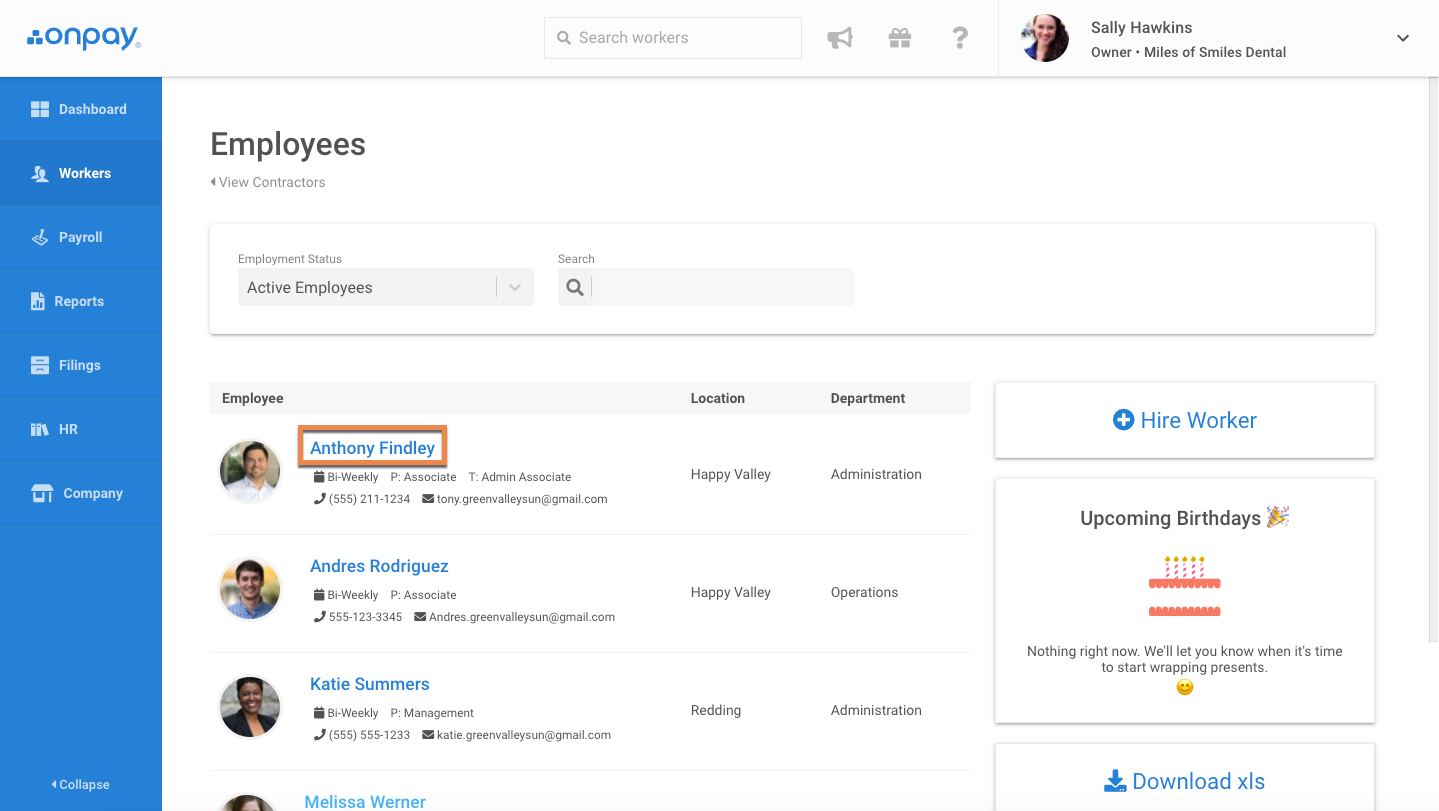
Task: Click the page vertical scrollbar
Action: [x=1433, y=360]
